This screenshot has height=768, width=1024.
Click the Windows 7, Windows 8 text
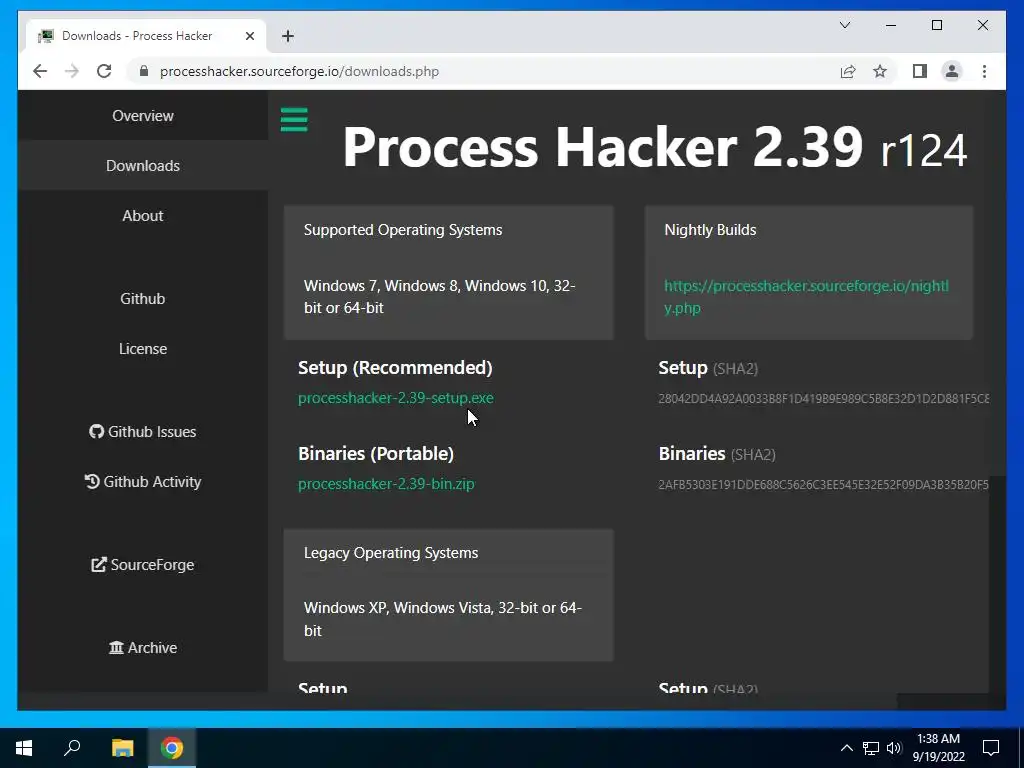[440, 296]
